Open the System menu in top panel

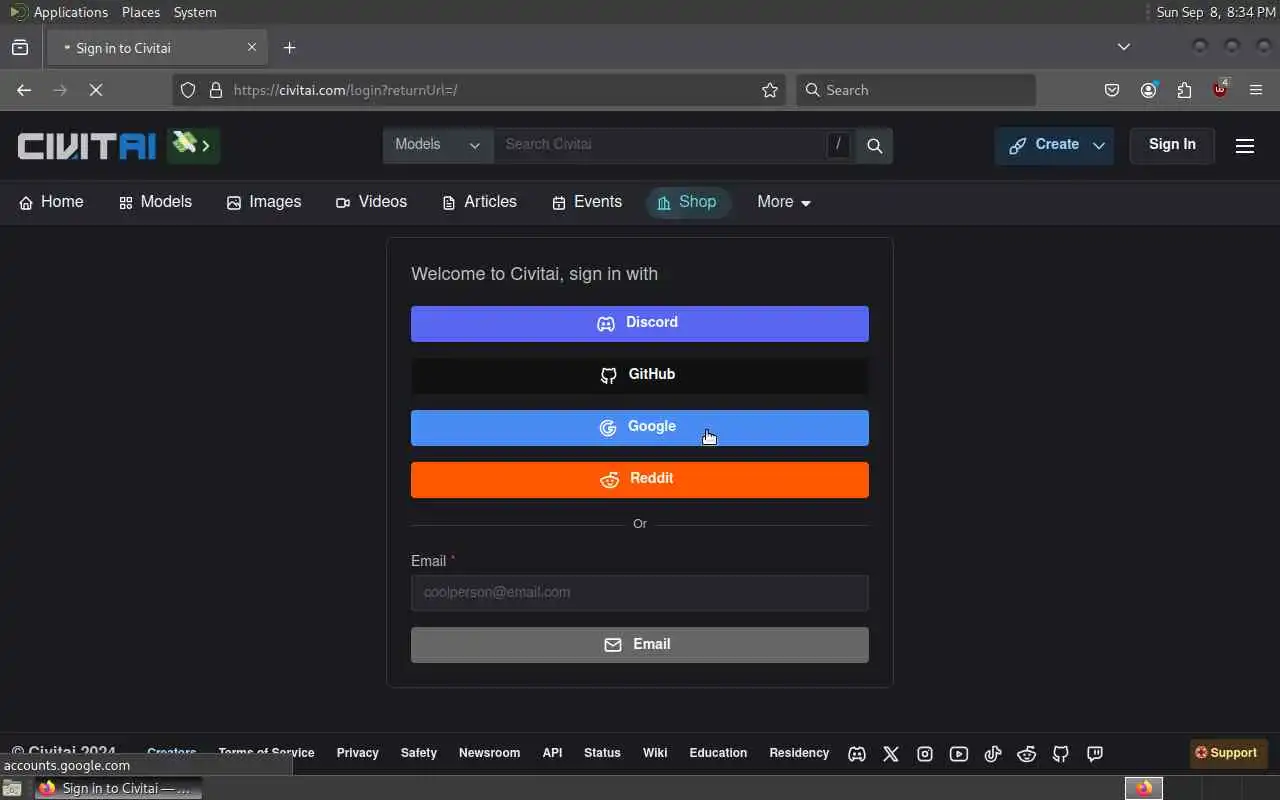click(x=195, y=12)
